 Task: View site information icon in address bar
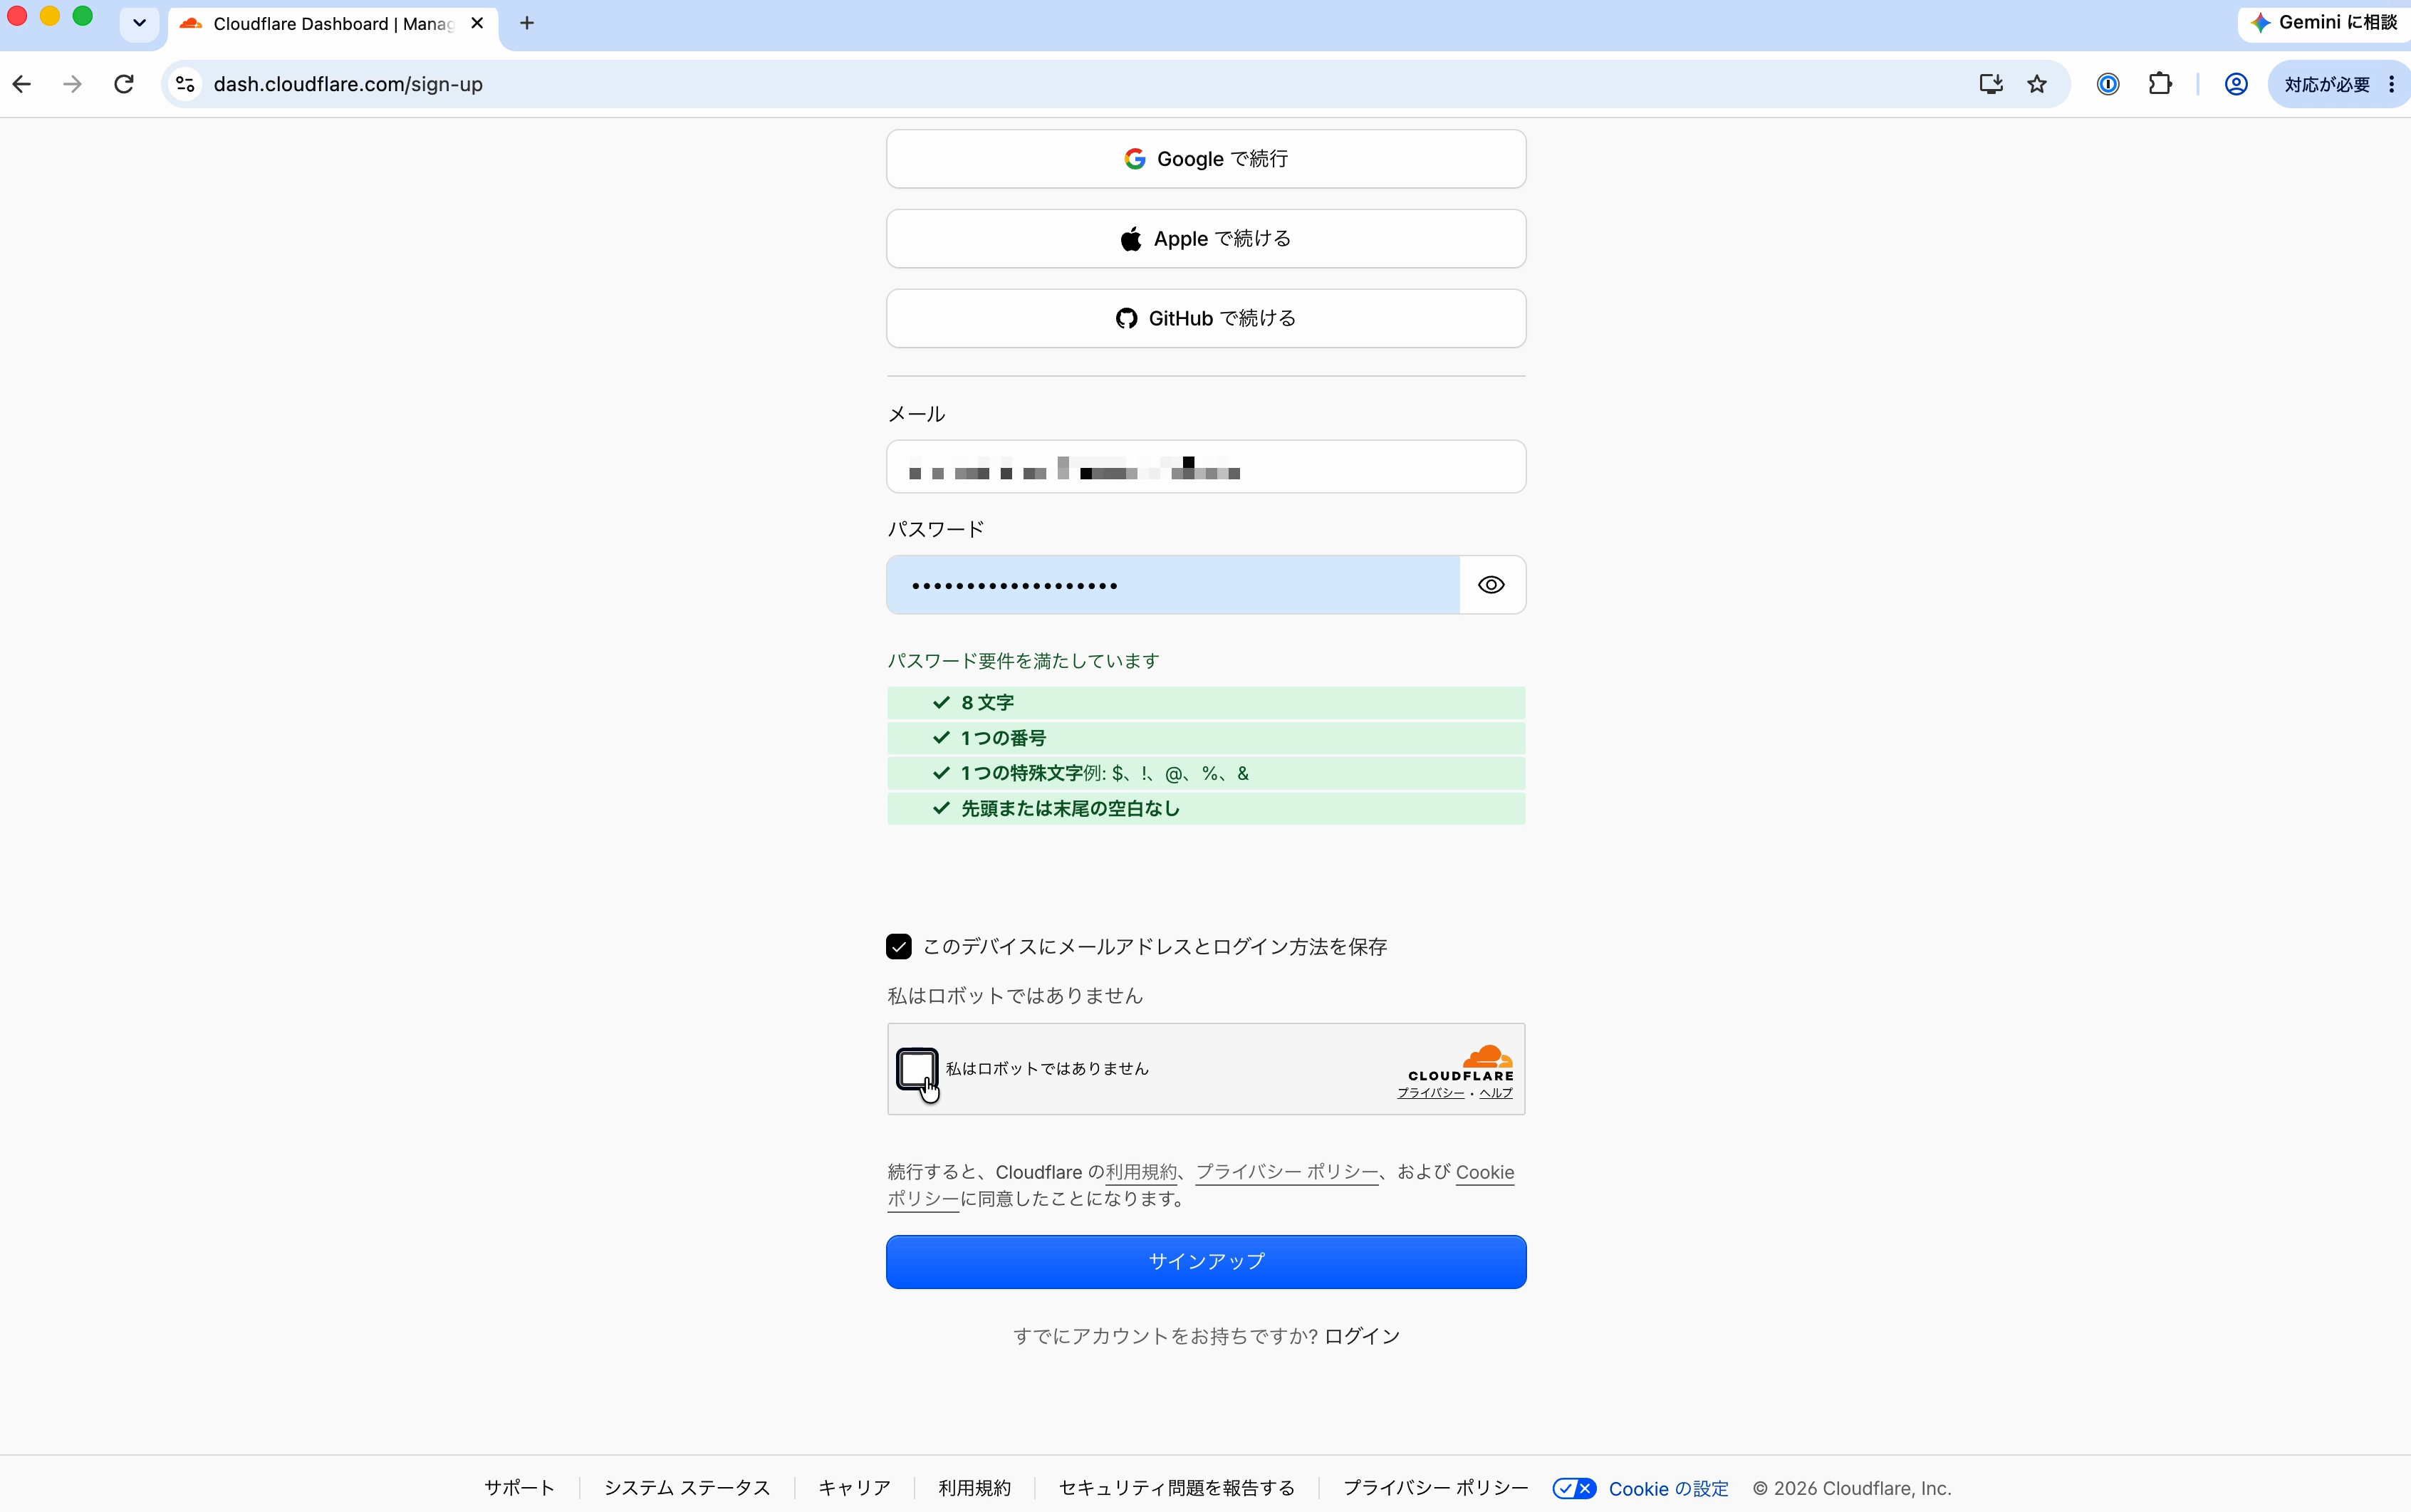tap(185, 84)
